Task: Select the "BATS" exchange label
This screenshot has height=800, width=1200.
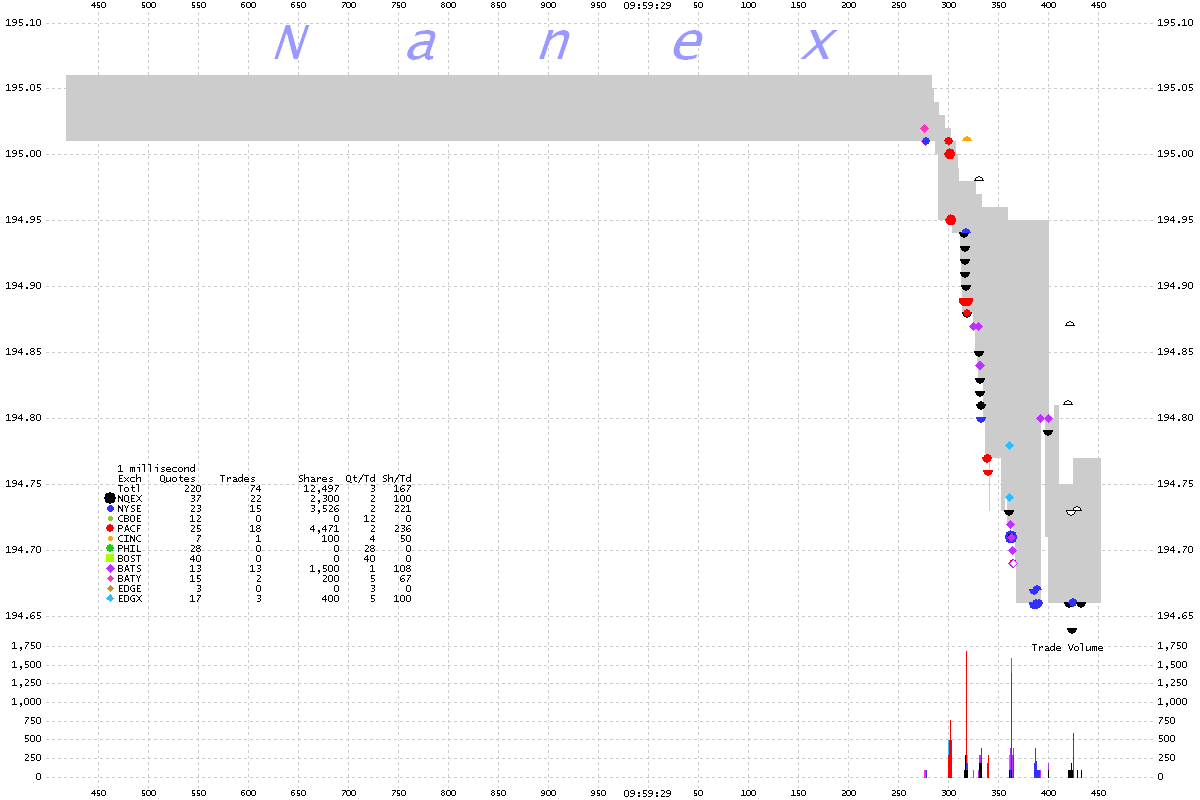Action: pos(130,568)
